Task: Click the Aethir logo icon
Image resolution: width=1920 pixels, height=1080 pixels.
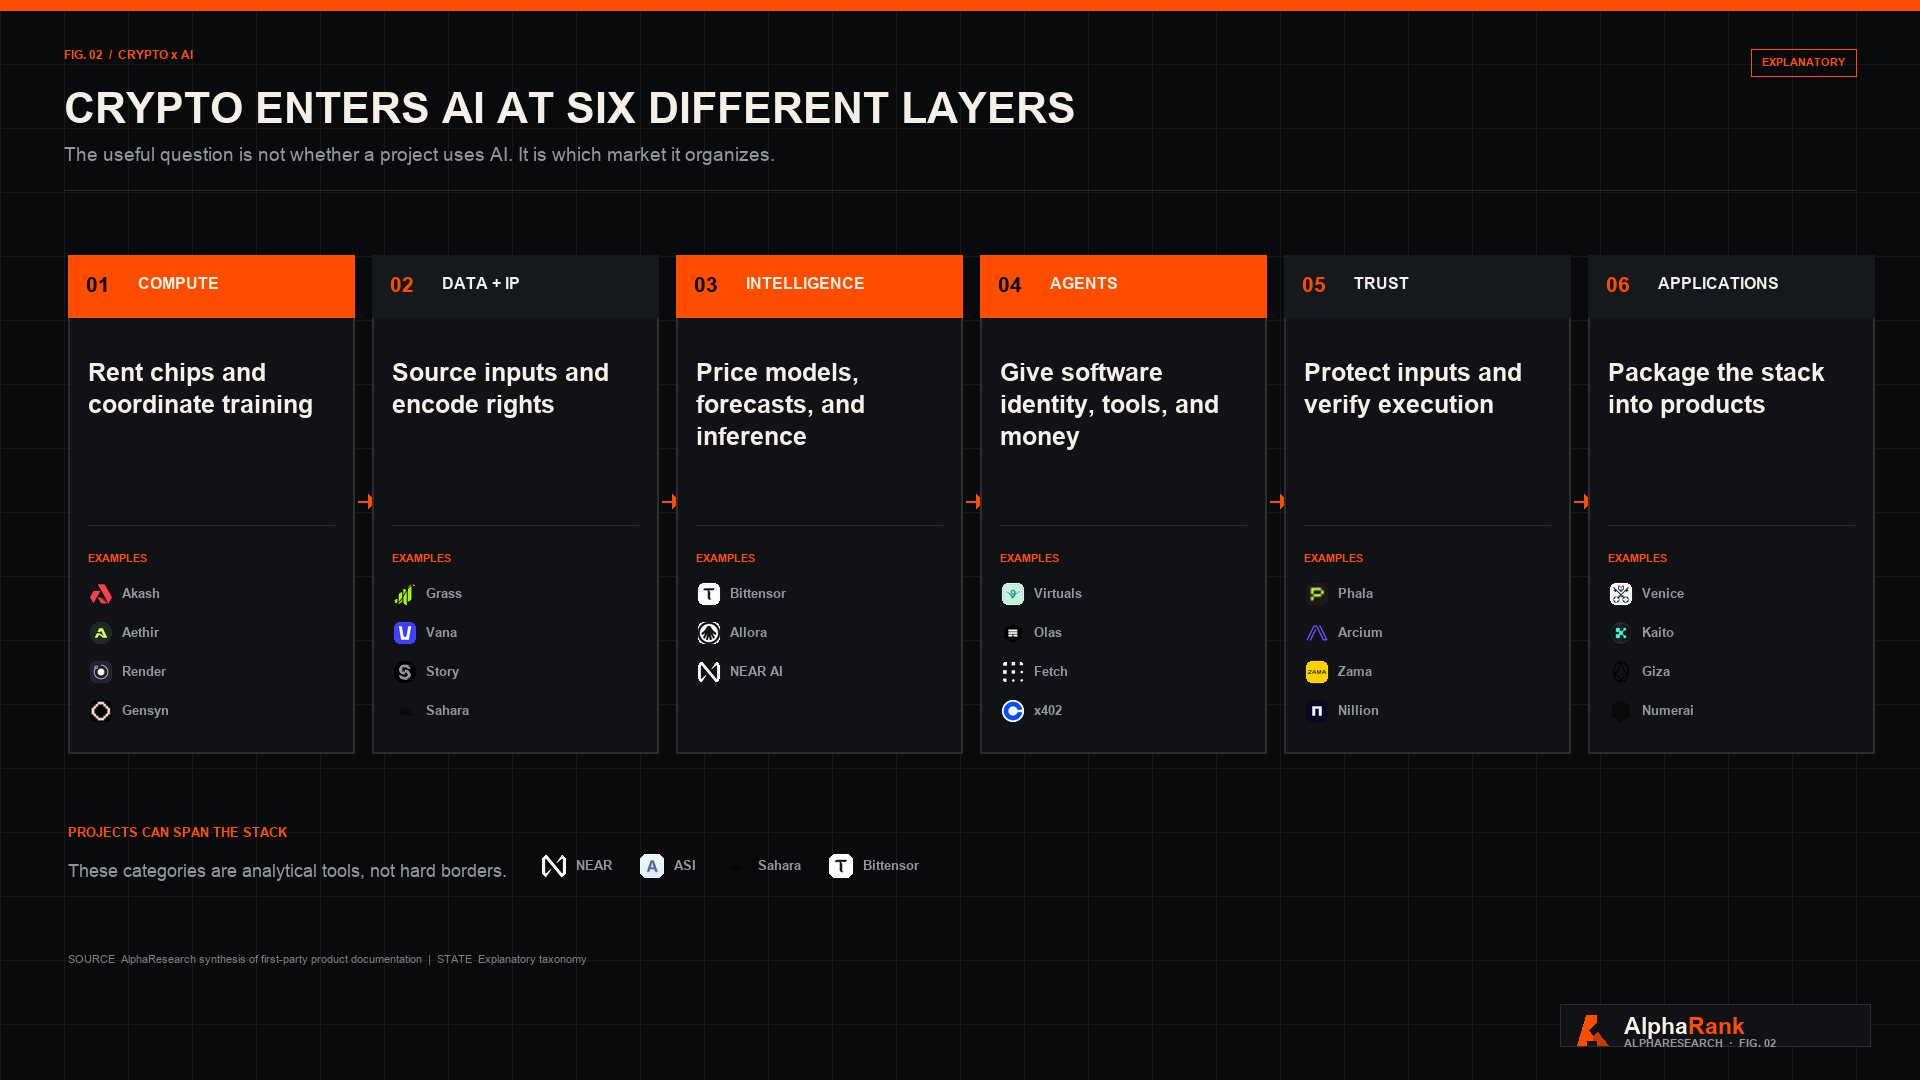Action: tap(101, 633)
